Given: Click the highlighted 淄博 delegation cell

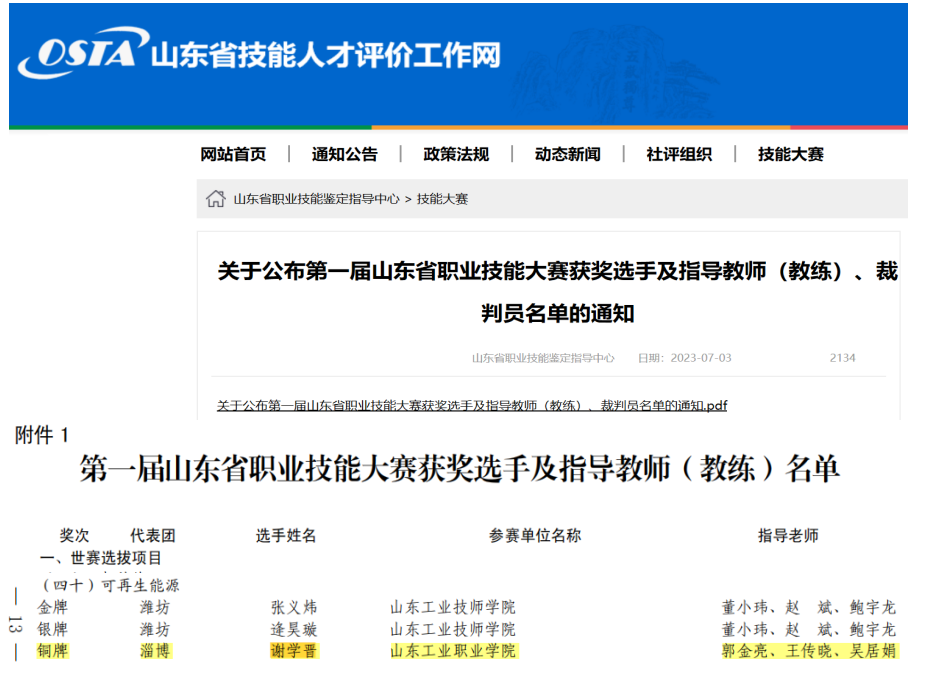Looking at the screenshot, I should point(154,651).
